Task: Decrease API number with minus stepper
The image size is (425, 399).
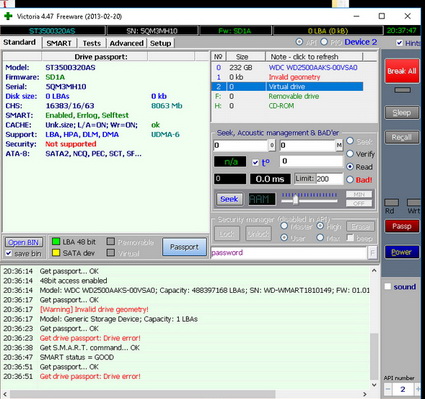Action: coord(388,389)
